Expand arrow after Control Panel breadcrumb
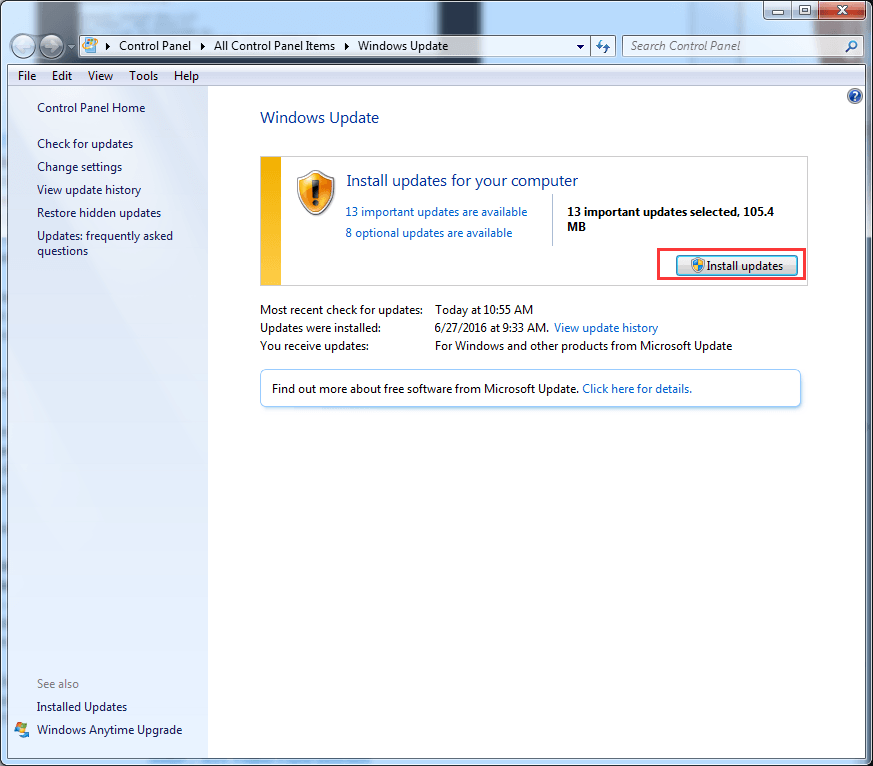This screenshot has width=873, height=766. click(203, 46)
